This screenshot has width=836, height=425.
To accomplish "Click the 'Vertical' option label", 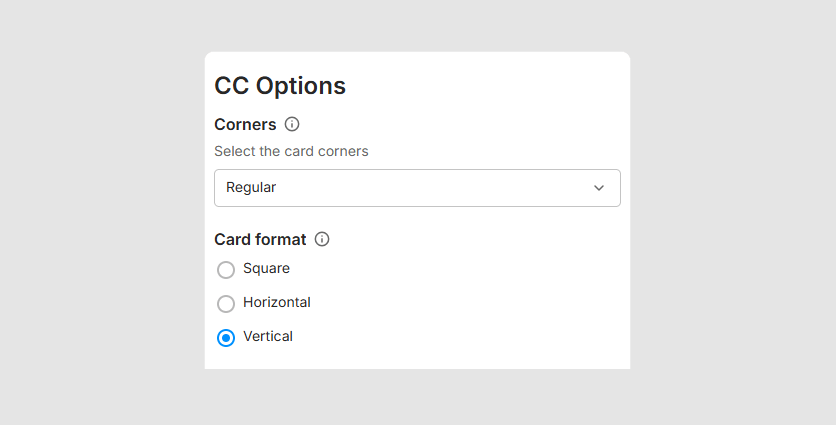I will (x=268, y=337).
